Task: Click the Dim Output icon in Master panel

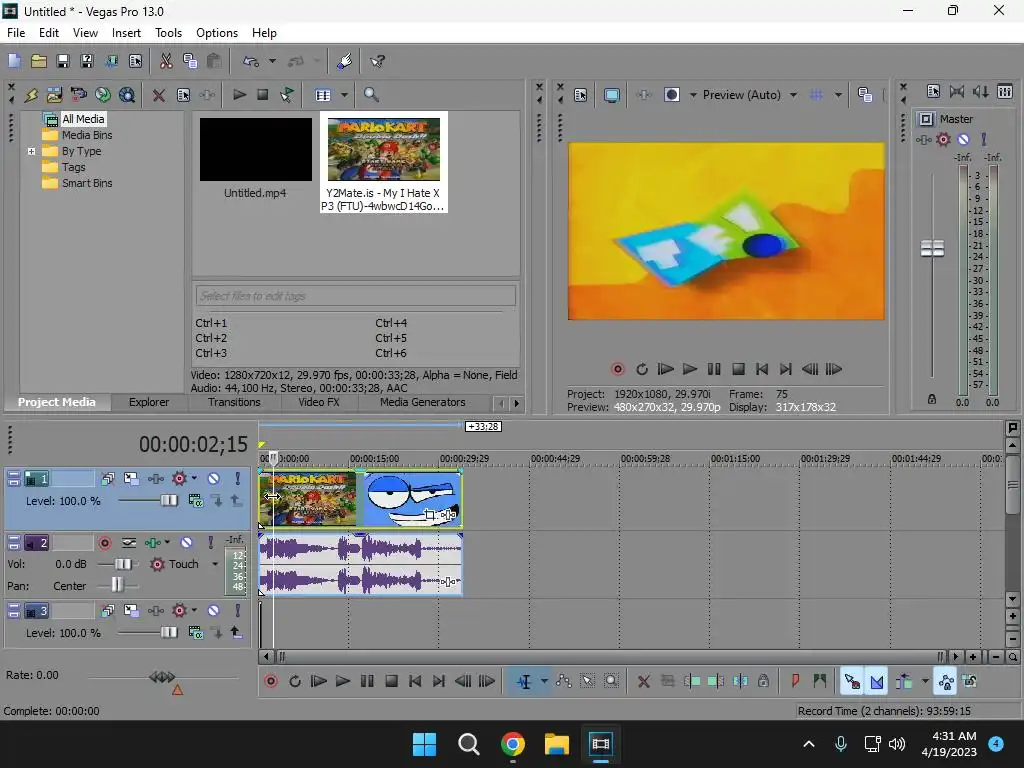Action: (980, 91)
